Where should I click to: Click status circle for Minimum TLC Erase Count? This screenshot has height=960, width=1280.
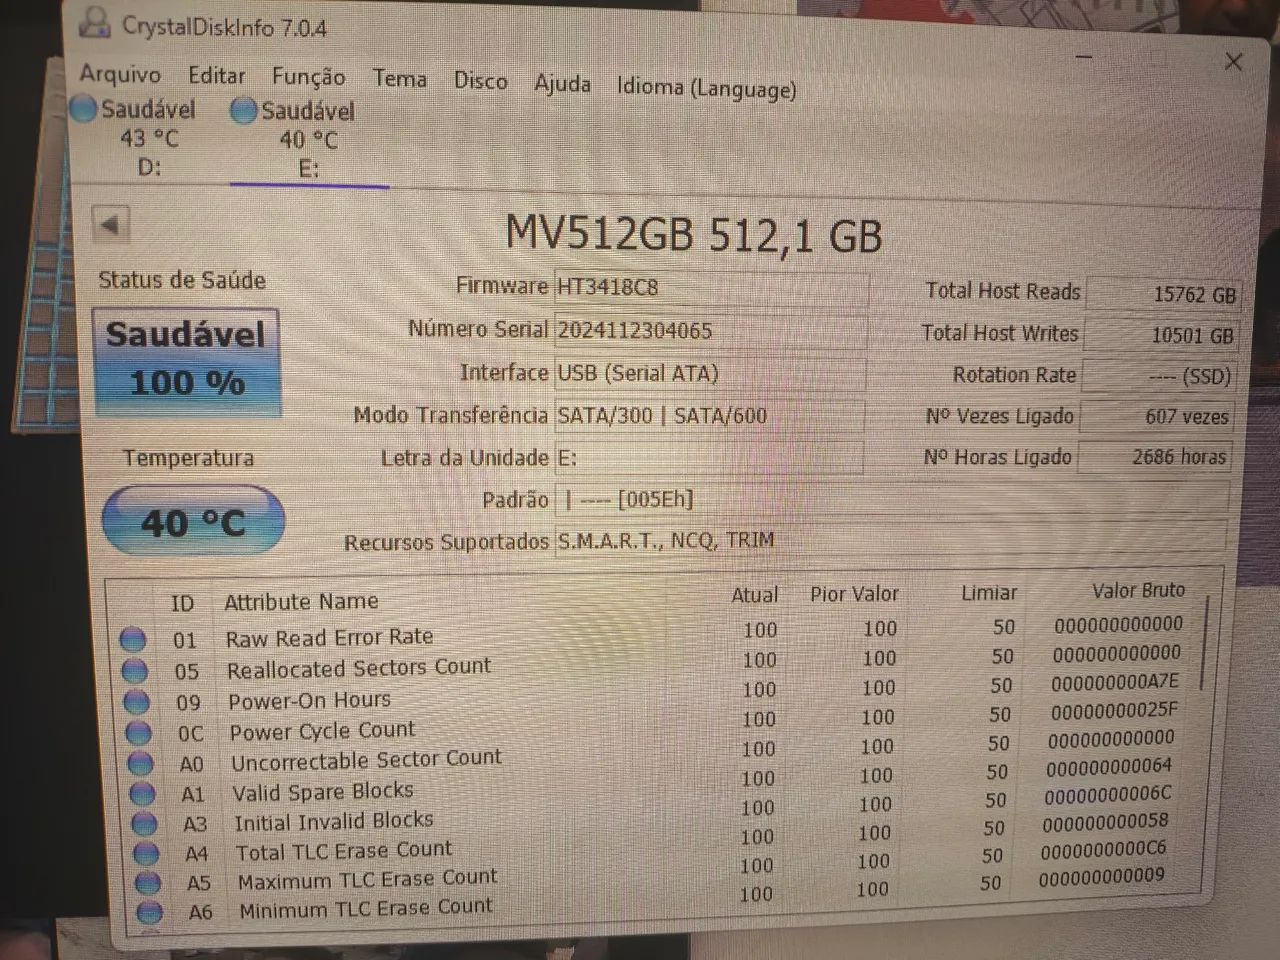150,912
